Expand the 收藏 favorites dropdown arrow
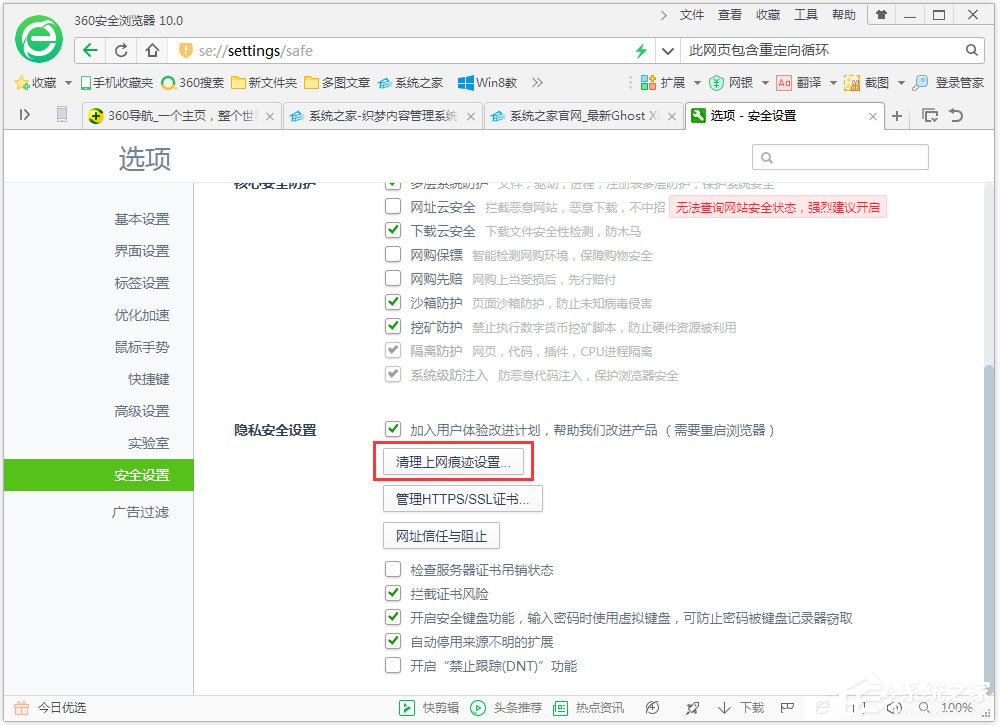 (66, 83)
